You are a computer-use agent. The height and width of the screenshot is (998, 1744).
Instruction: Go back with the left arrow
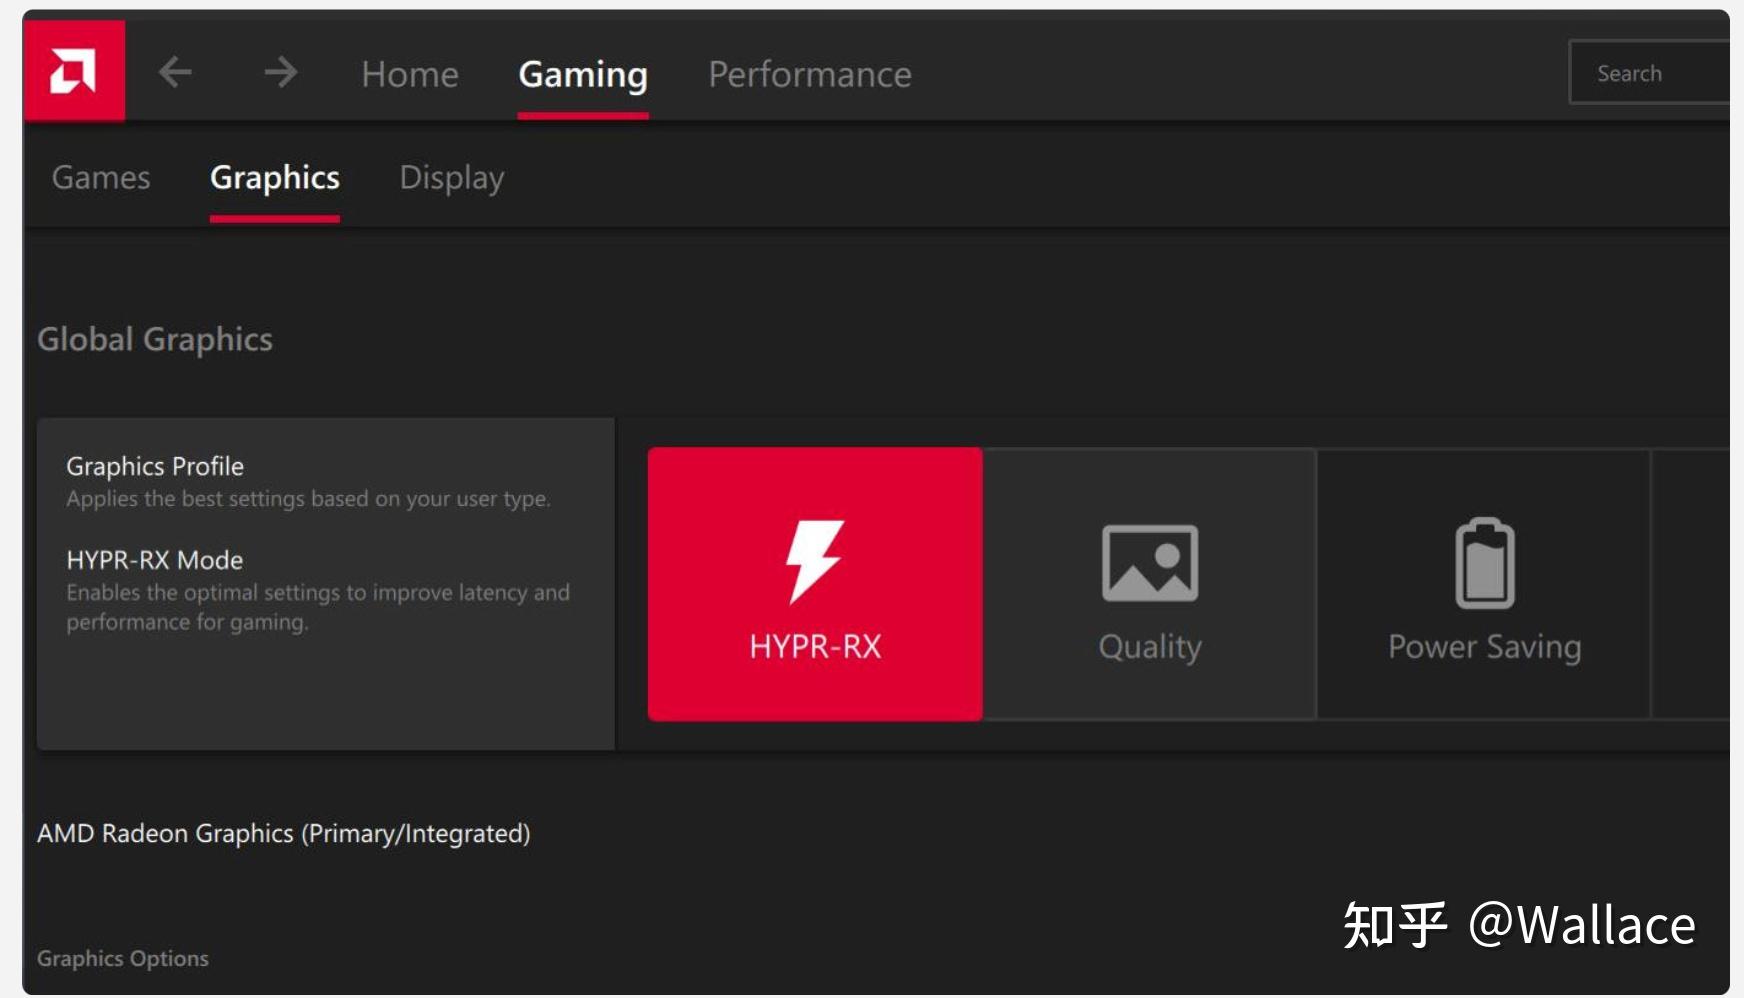coord(176,72)
